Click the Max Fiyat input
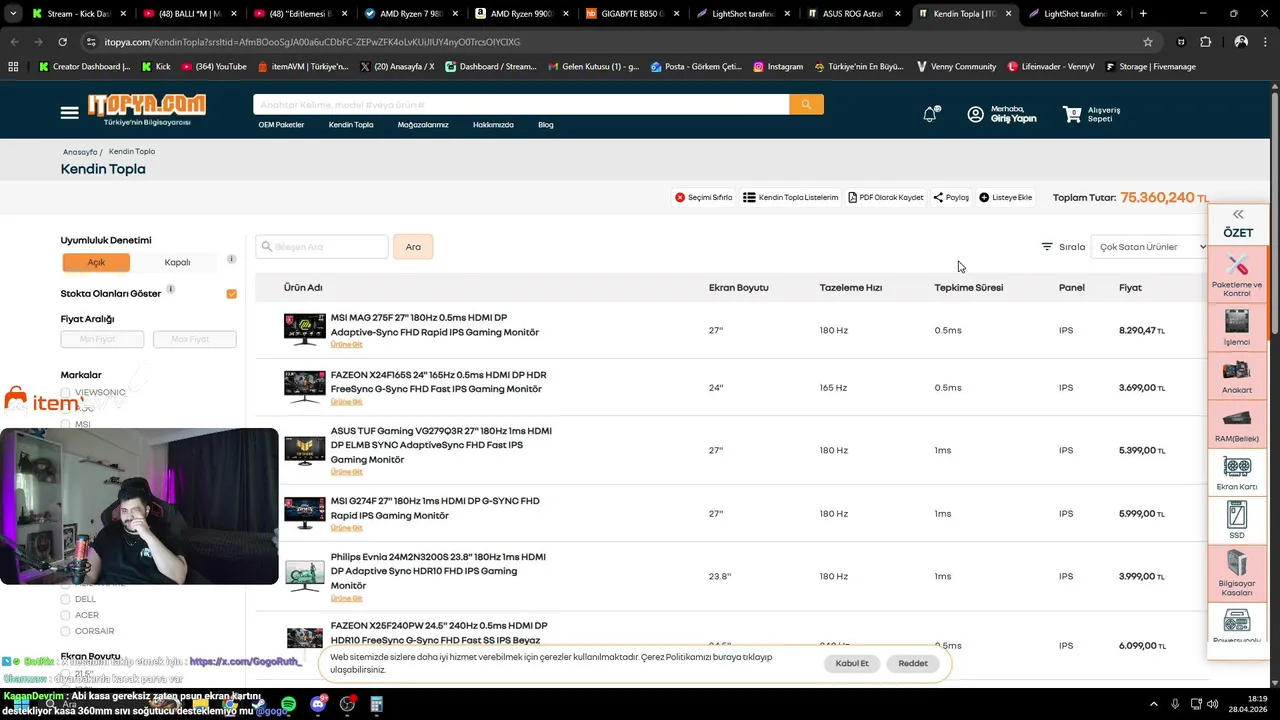This screenshot has width=1280, height=720. point(195,339)
